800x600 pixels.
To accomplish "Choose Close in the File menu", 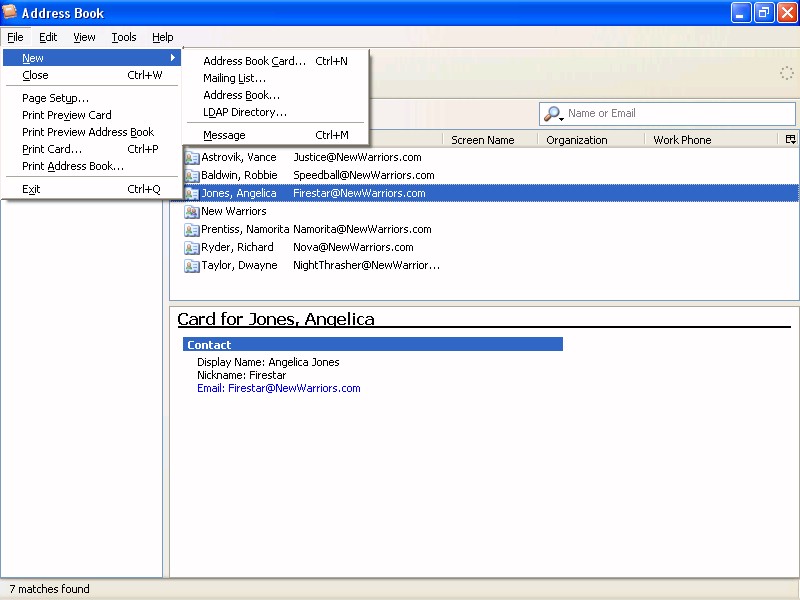I will (92, 75).
